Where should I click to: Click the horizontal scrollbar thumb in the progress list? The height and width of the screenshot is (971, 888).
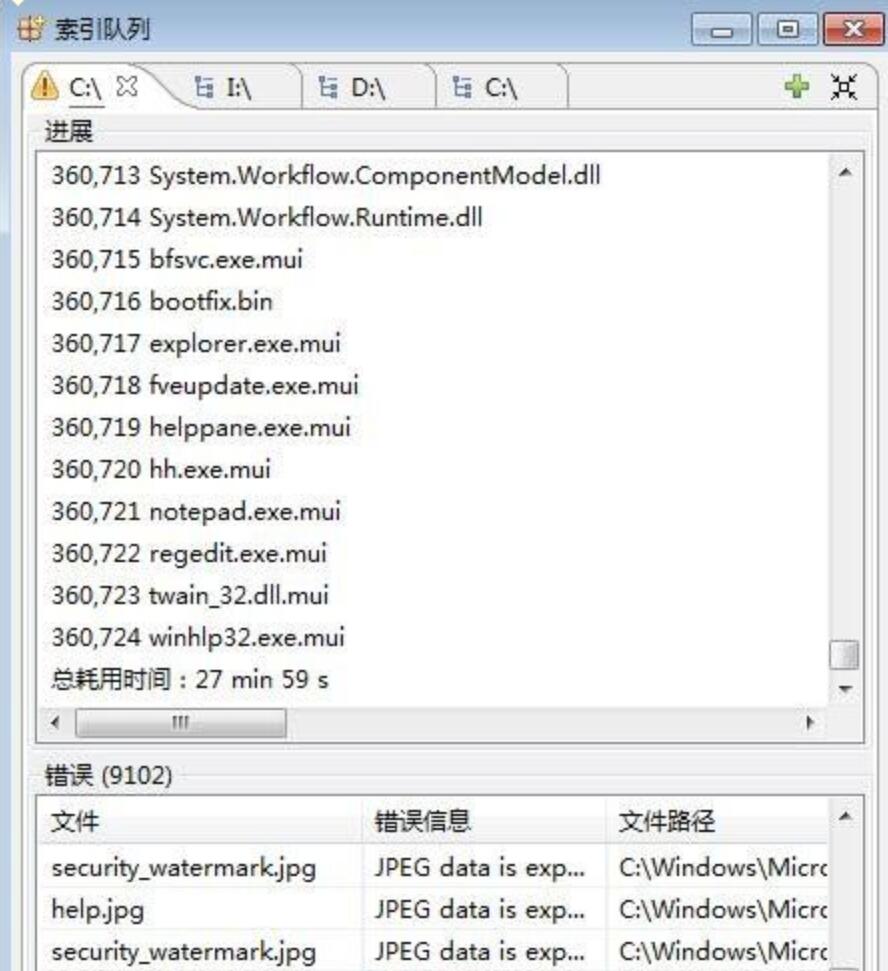[x=180, y=722]
